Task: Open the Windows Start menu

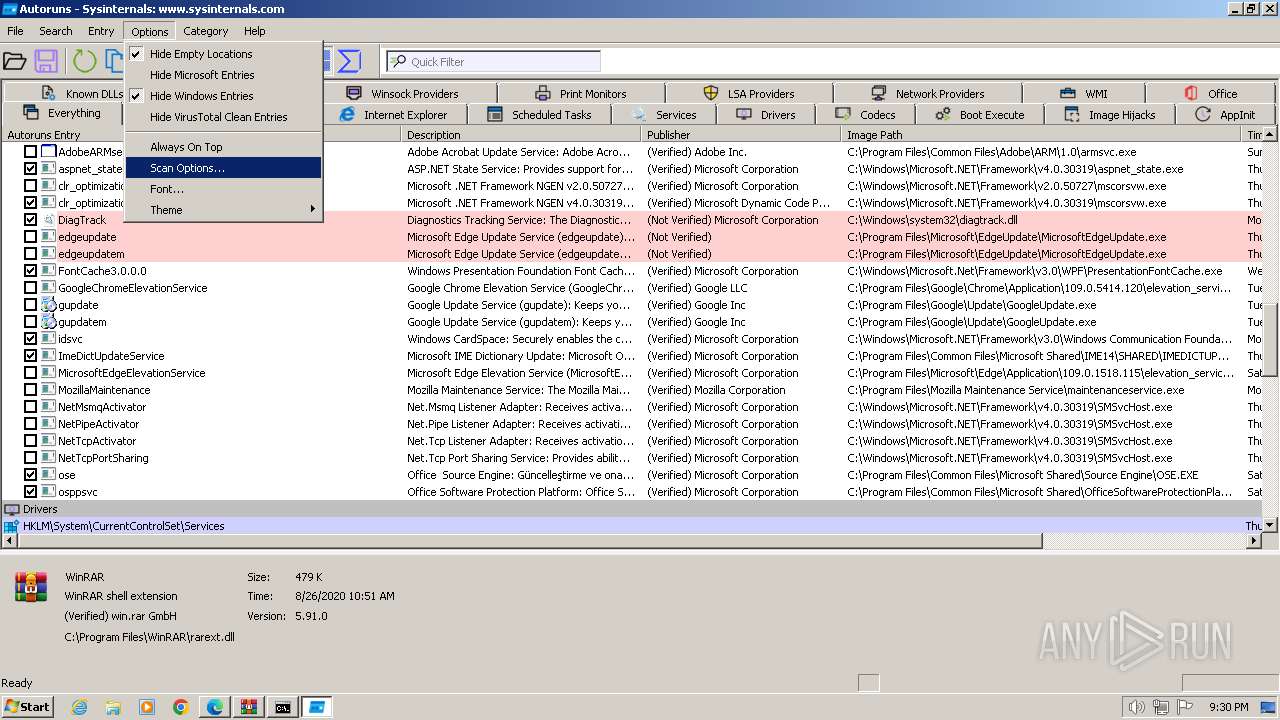Action: coord(28,707)
